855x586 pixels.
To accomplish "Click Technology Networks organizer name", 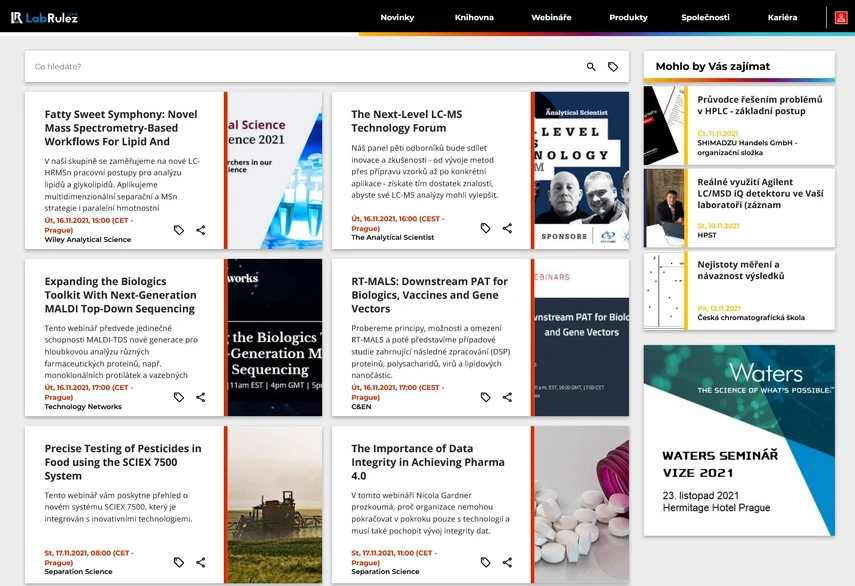I will [x=83, y=406].
